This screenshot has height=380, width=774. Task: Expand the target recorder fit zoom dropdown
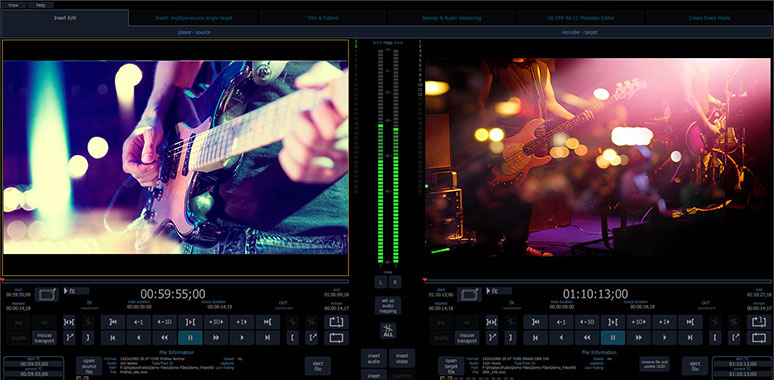pyautogui.click(x=499, y=291)
